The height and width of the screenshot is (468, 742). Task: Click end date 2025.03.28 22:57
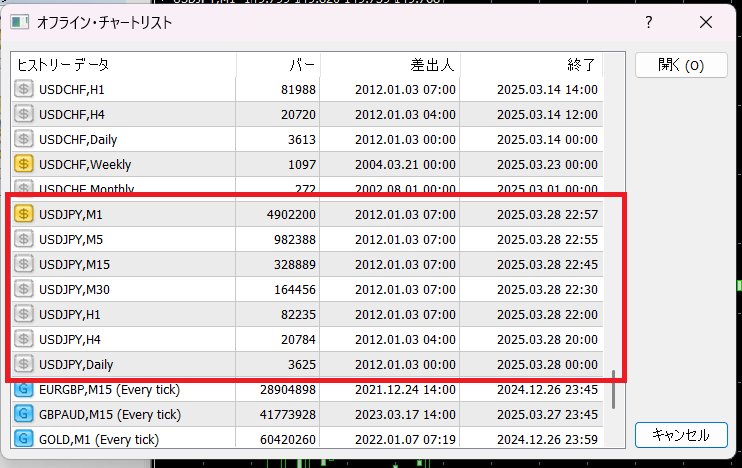(548, 214)
